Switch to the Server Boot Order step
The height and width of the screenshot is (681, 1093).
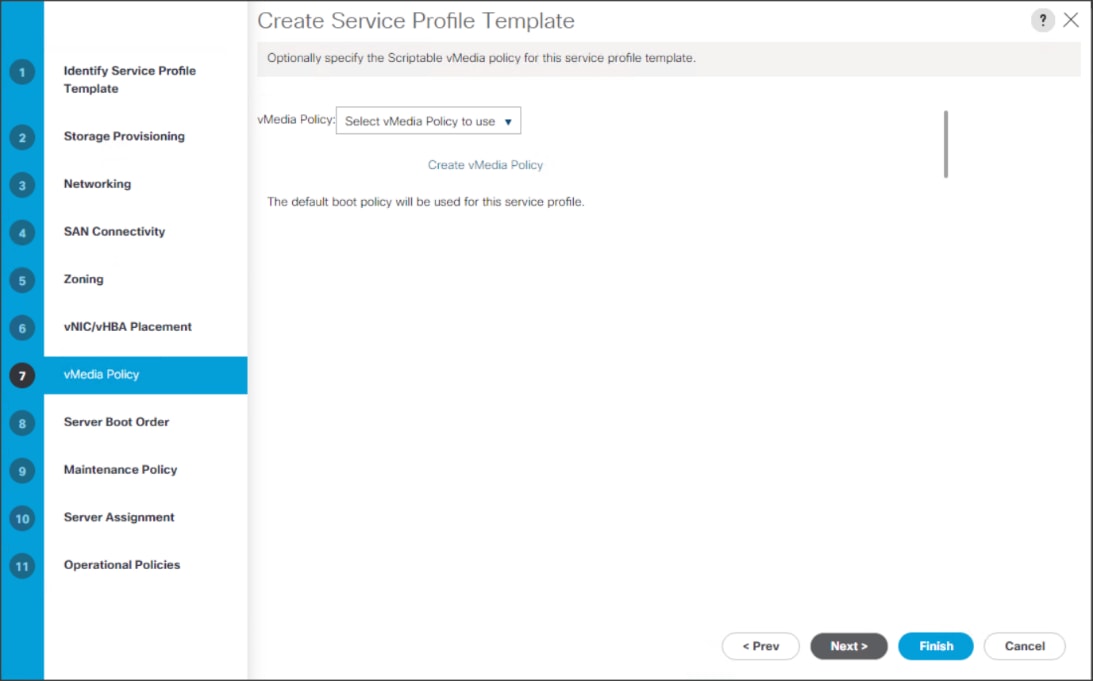pos(114,422)
